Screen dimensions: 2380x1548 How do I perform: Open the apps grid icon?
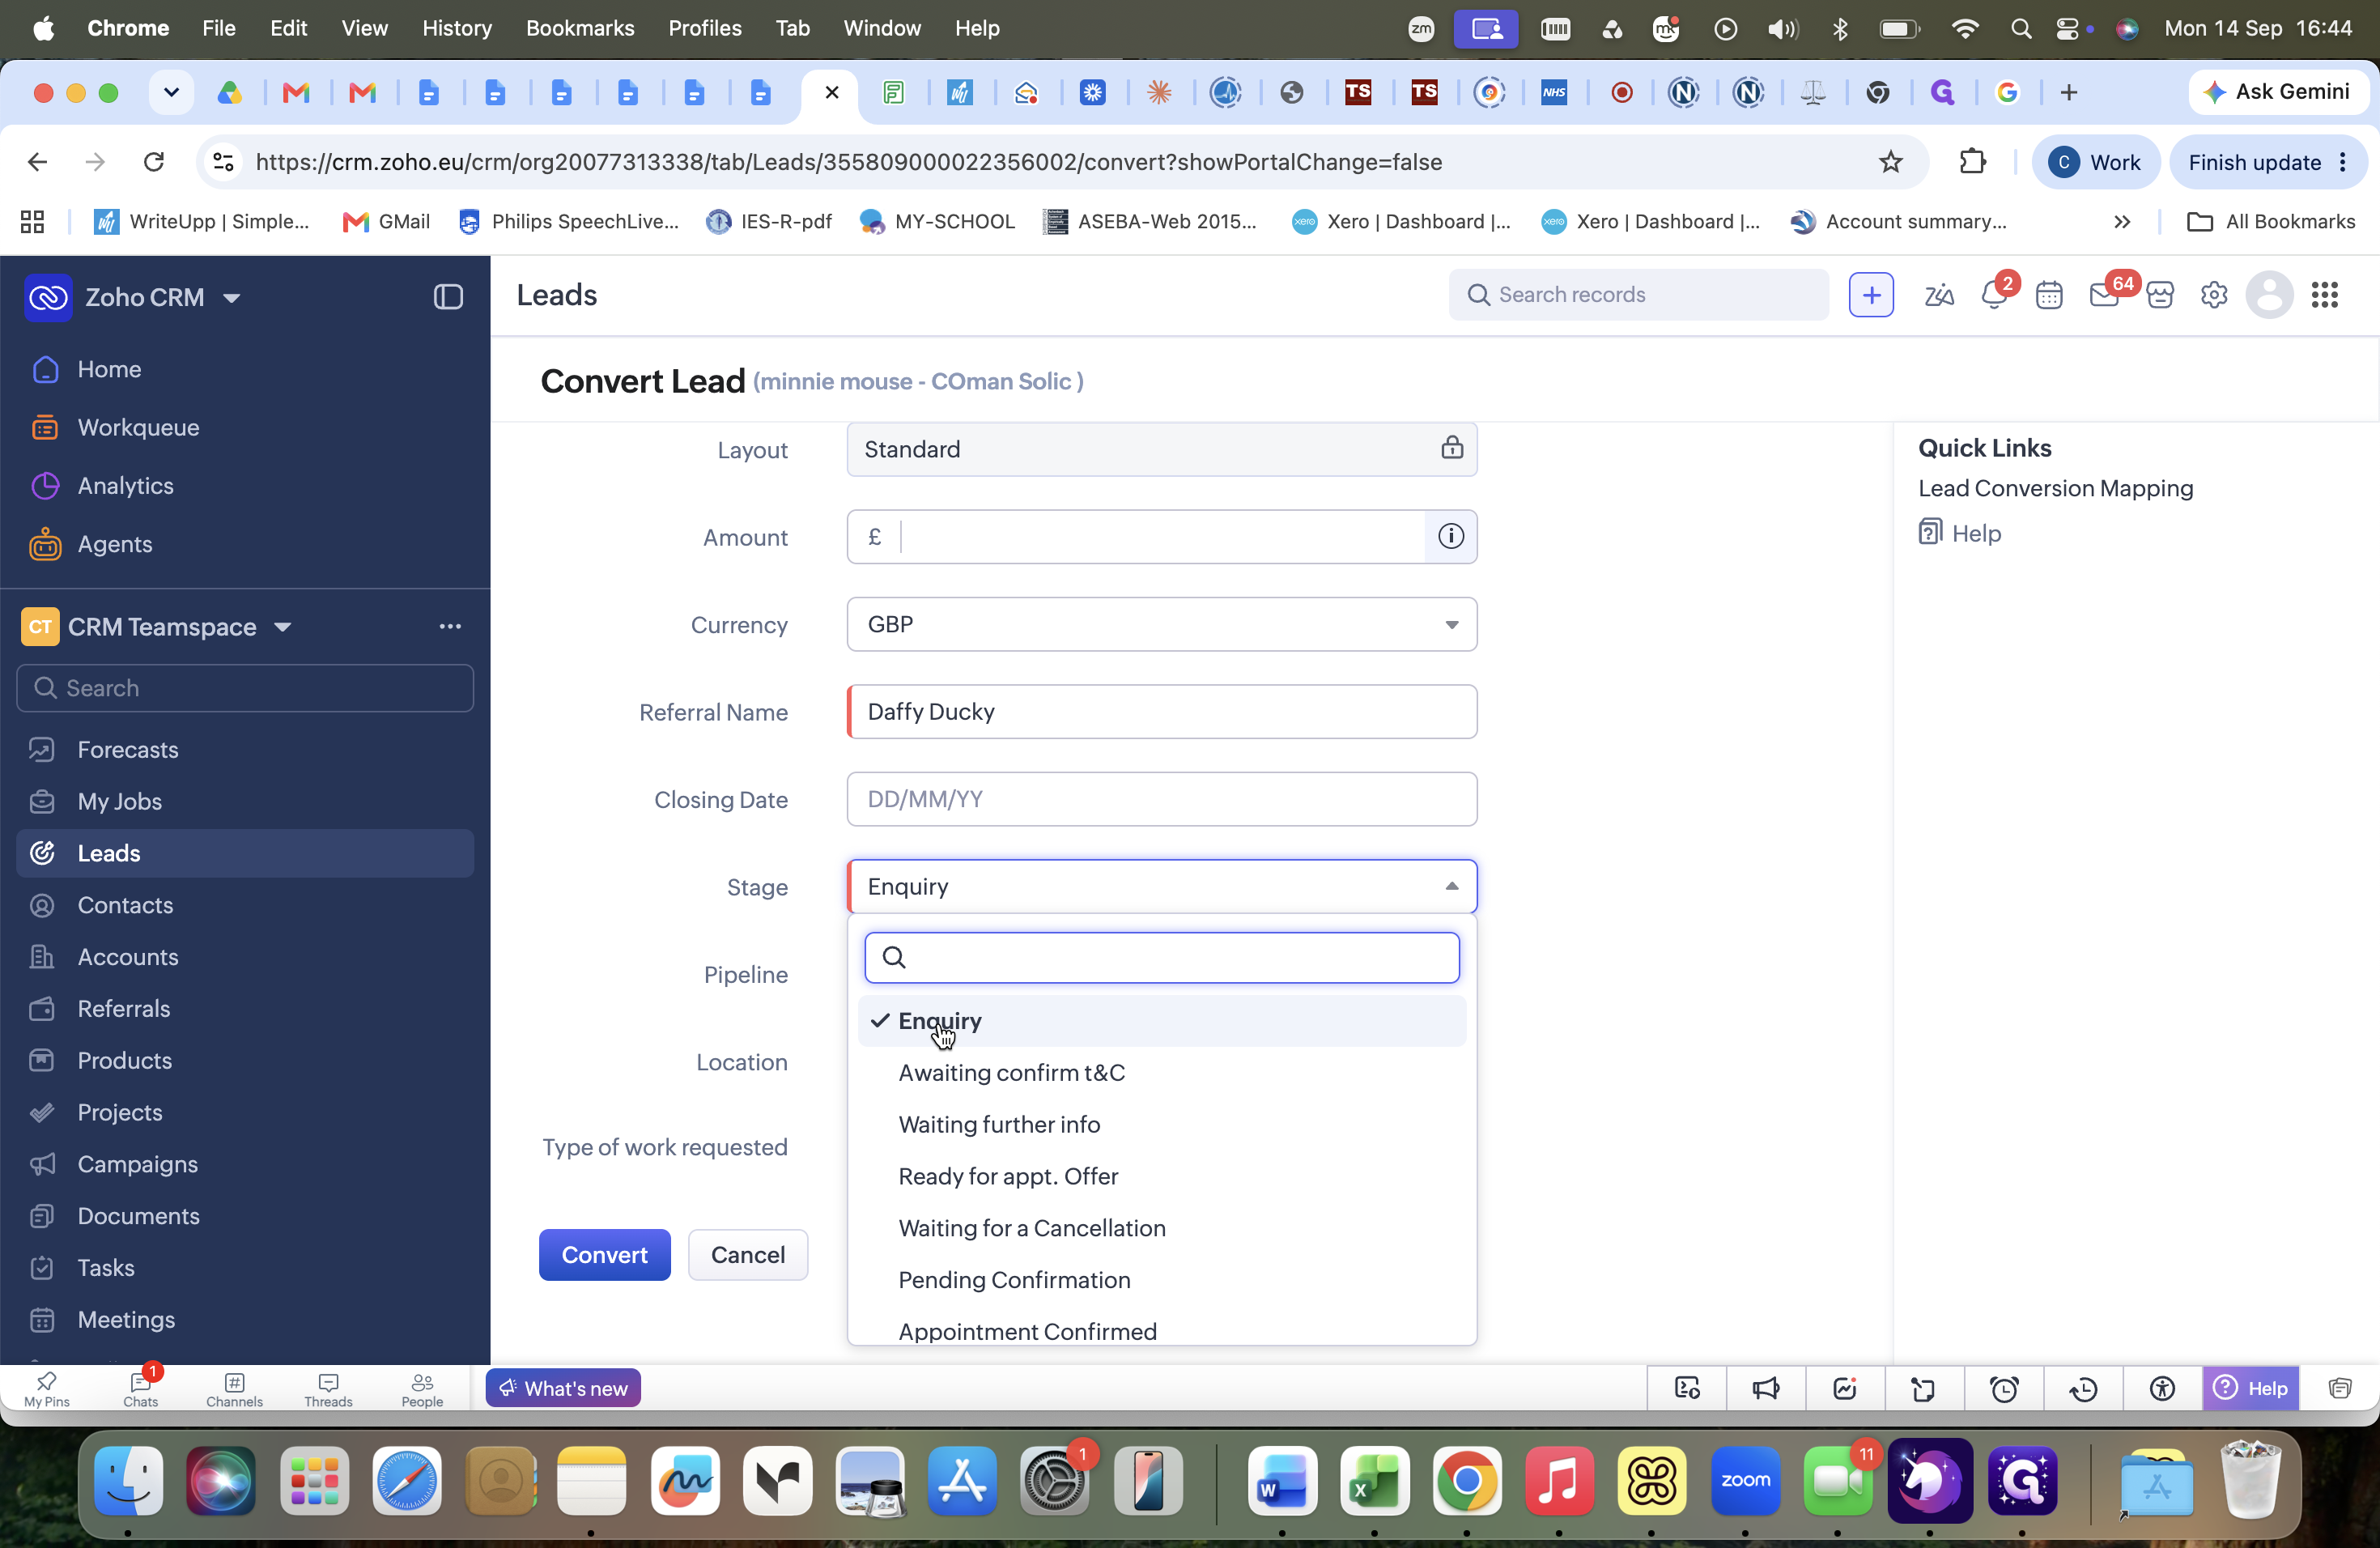[2325, 295]
